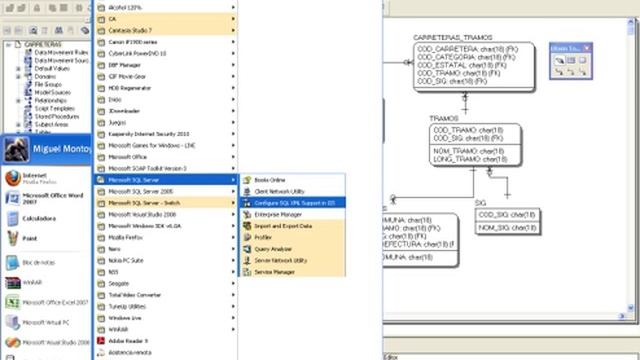Open Kaspersky Internet Security 2010 folder
This screenshot has height=360, width=640.
[166, 134]
